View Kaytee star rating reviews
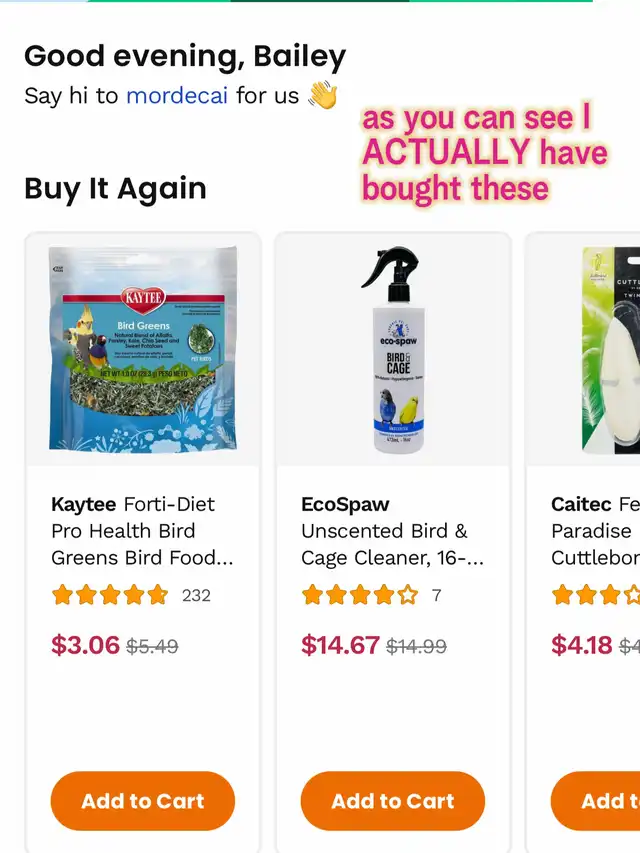Image resolution: width=640 pixels, height=853 pixels. 110,595
